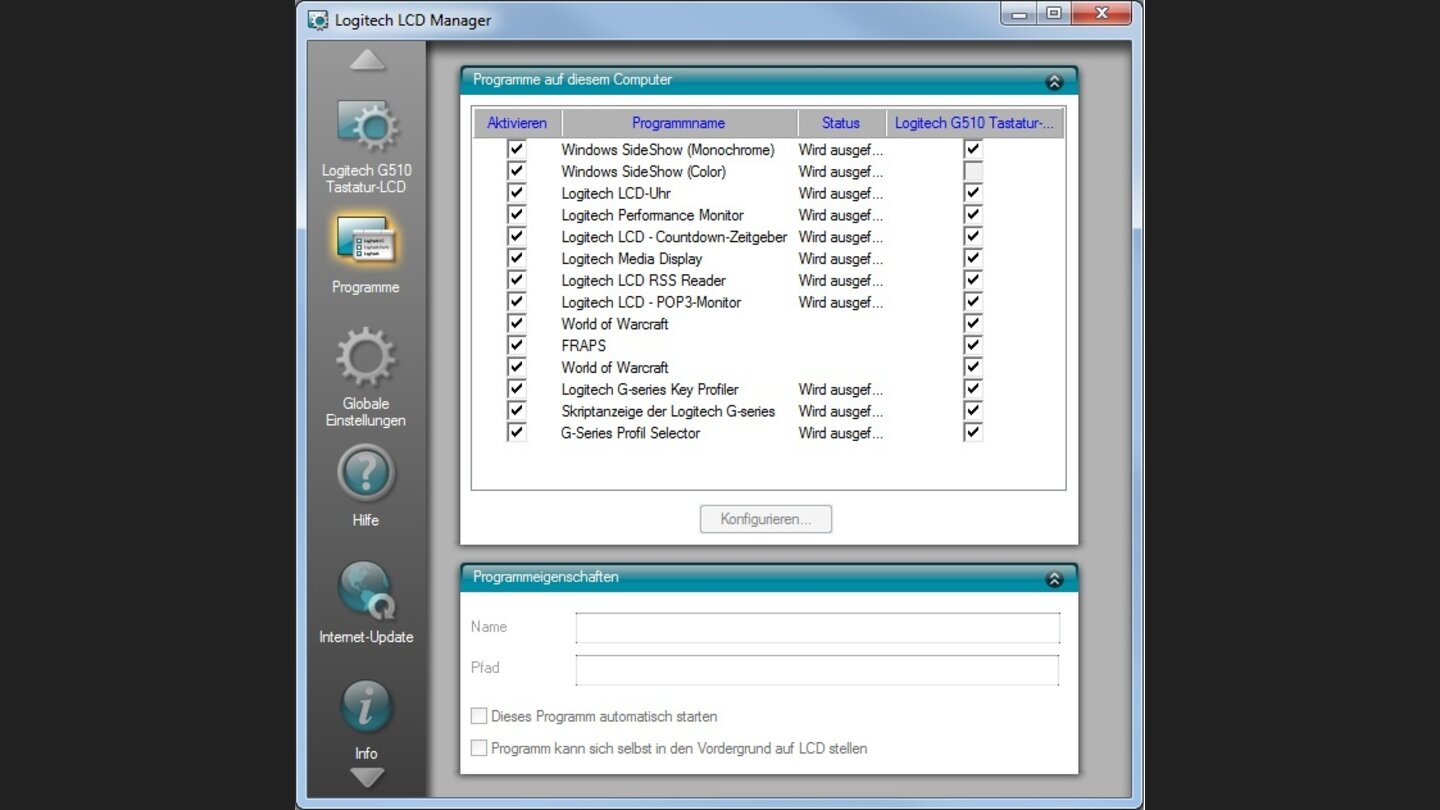The image size is (1440, 810).
Task: Toggle Aktivieren for FRAPS
Action: pos(516,345)
